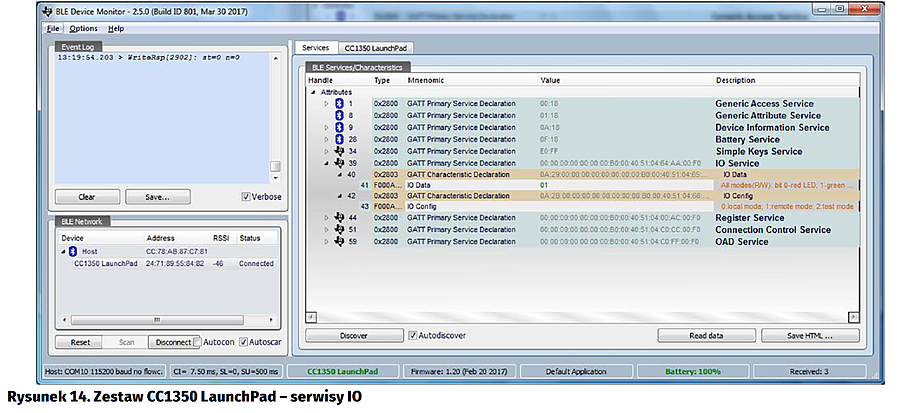
Task: Click Bluetooth icon of Device Information Service
Action: (338, 128)
